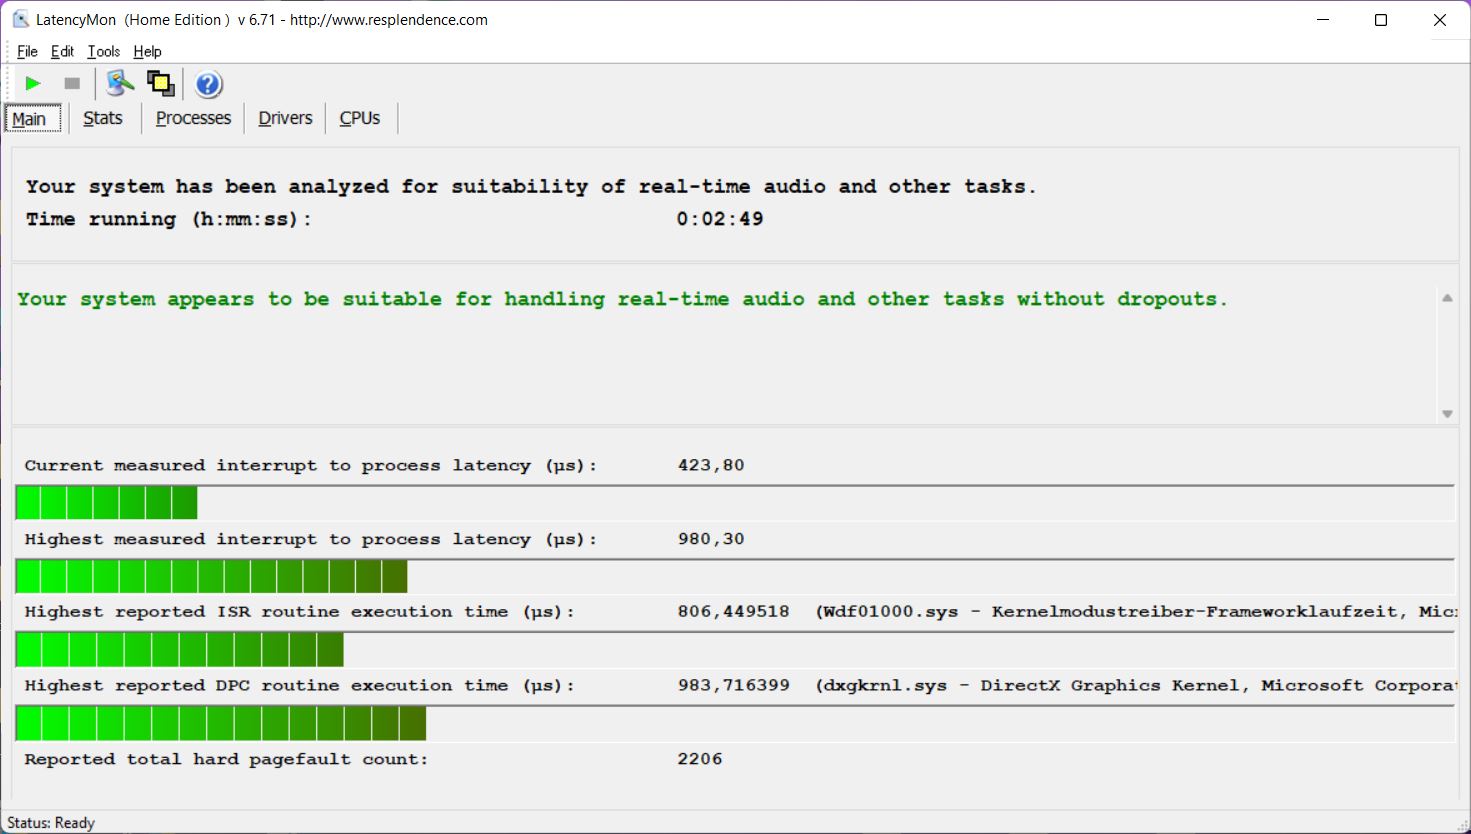Open the Edit menu
Image resolution: width=1471 pixels, height=834 pixels.
[x=63, y=51]
